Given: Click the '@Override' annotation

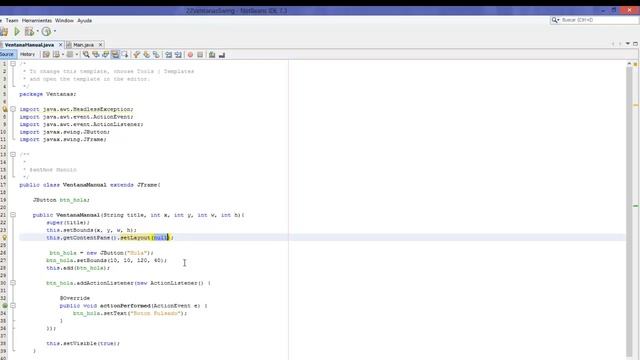Looking at the screenshot, I should pyautogui.click(x=75, y=298).
